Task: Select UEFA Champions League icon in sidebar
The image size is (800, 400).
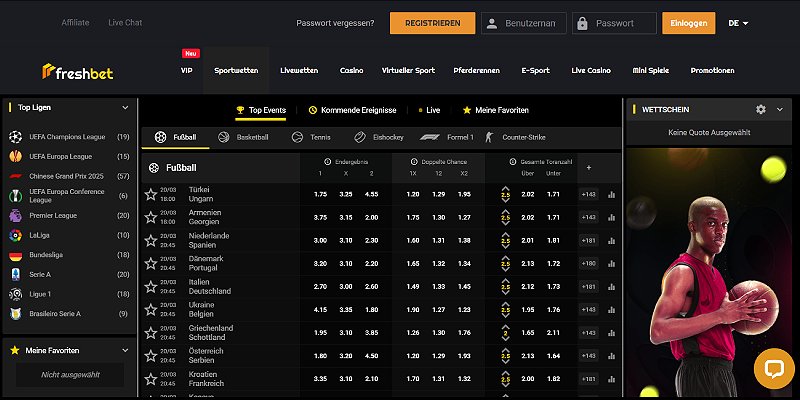Action: point(15,136)
